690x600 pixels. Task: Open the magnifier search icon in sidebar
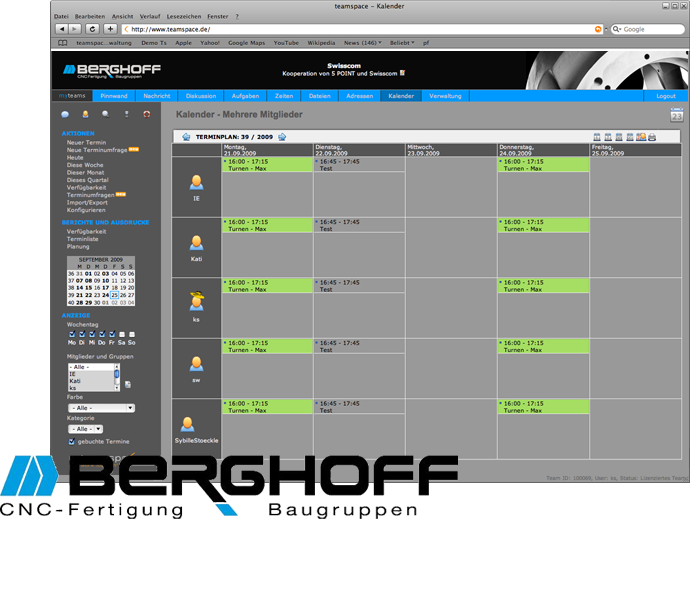click(x=106, y=114)
